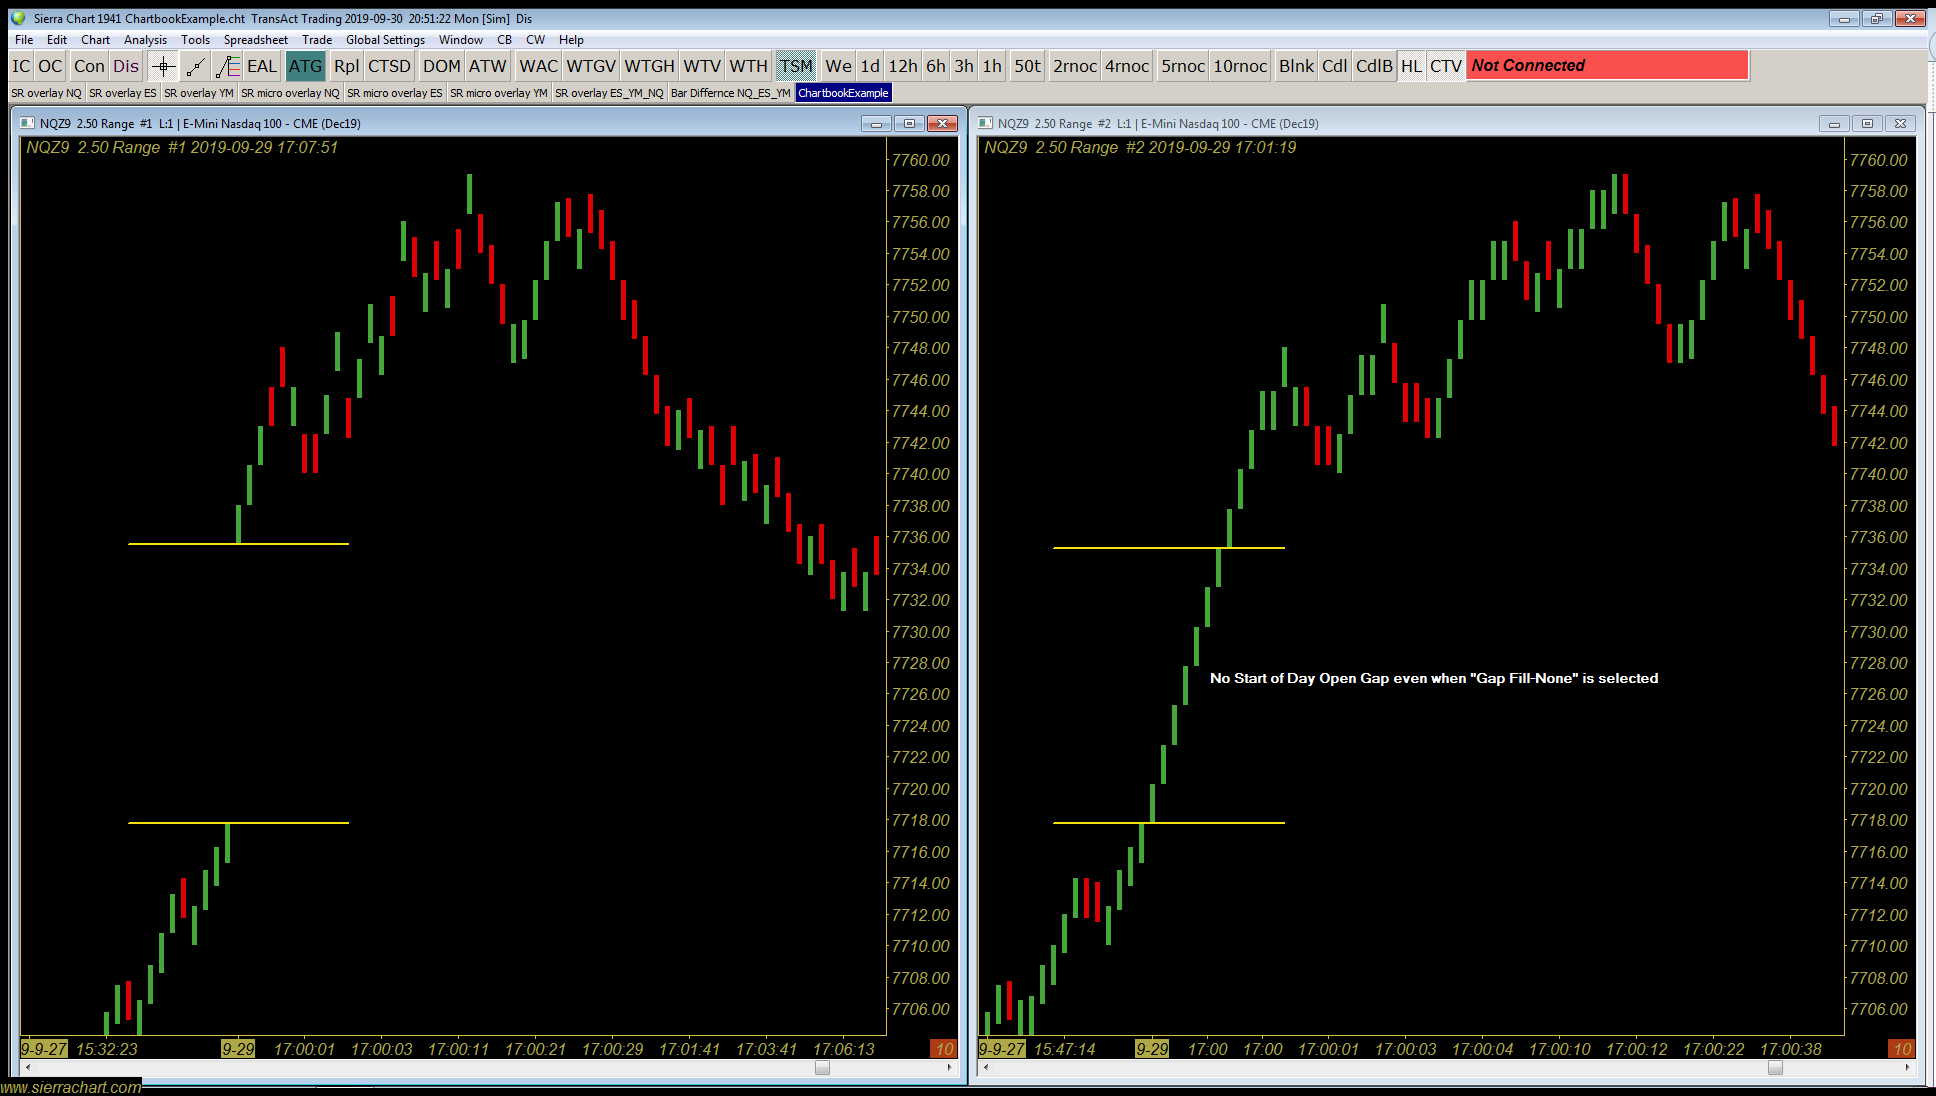Expand the Spreadsheet menu
The height and width of the screenshot is (1096, 1936).
click(255, 40)
